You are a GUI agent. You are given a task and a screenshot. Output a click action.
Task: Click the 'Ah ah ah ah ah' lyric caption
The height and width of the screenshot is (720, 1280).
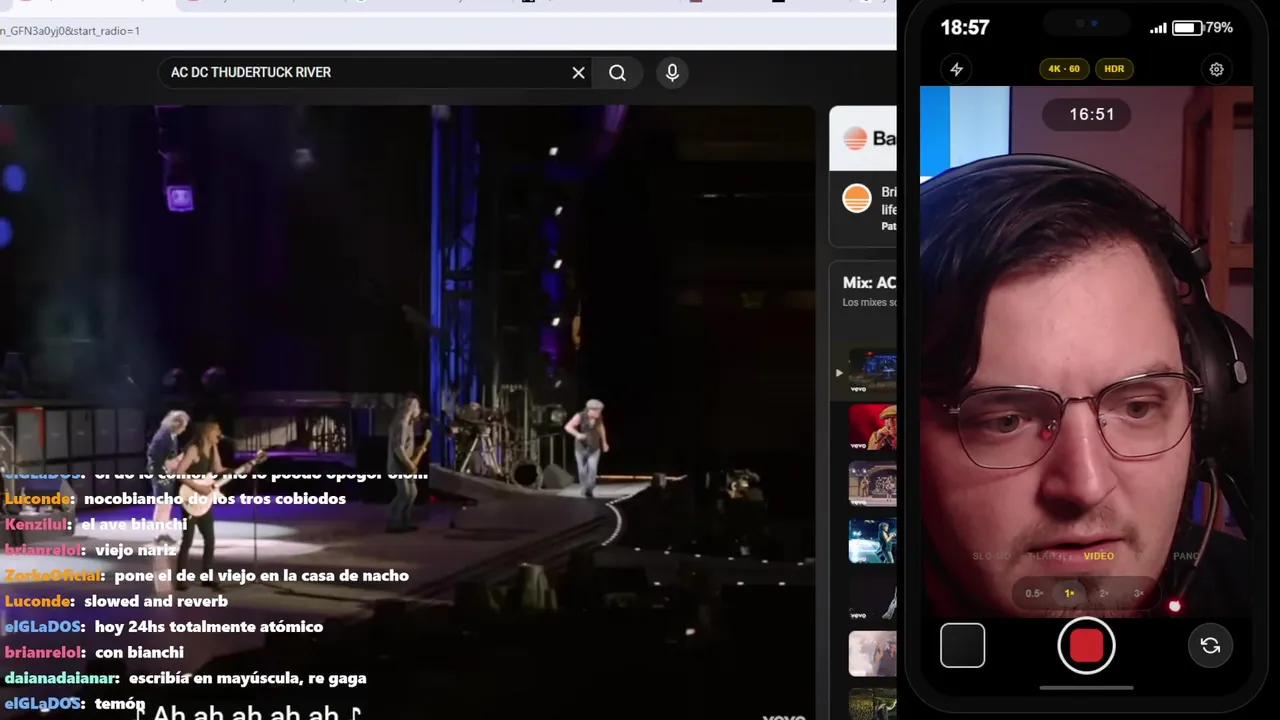click(248, 713)
